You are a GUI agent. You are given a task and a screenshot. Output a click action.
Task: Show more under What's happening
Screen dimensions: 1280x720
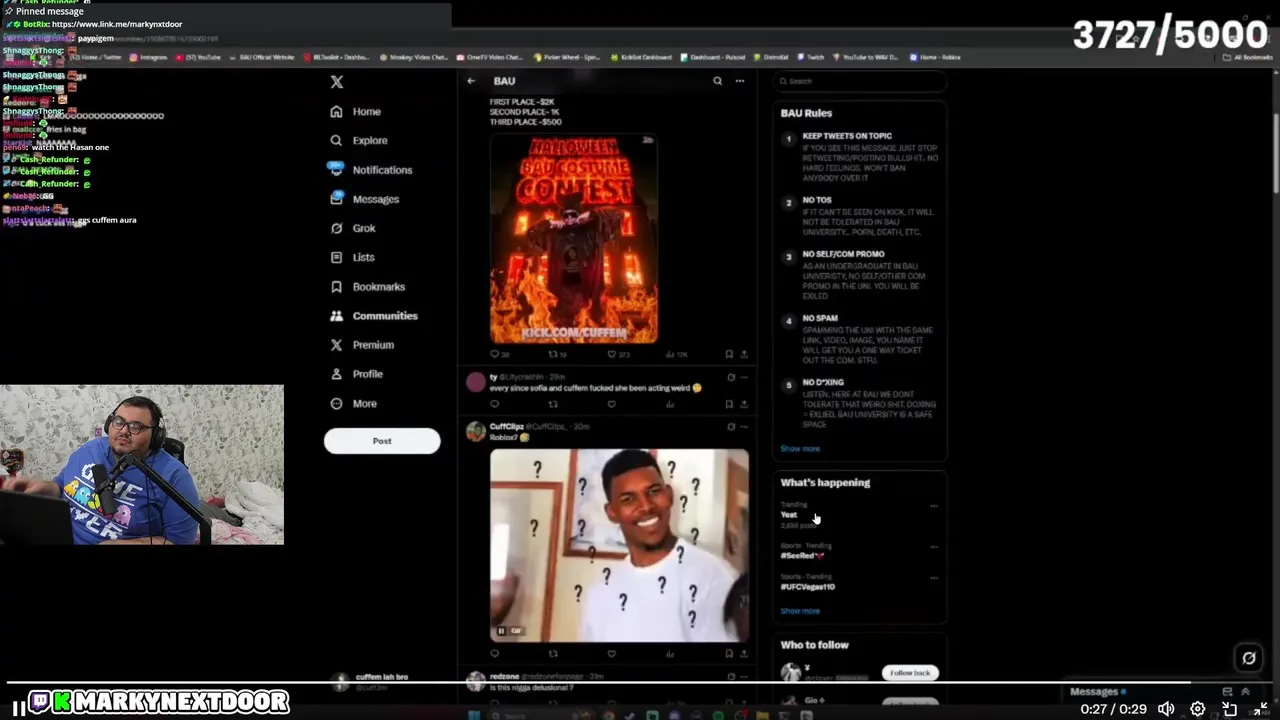pyautogui.click(x=800, y=611)
